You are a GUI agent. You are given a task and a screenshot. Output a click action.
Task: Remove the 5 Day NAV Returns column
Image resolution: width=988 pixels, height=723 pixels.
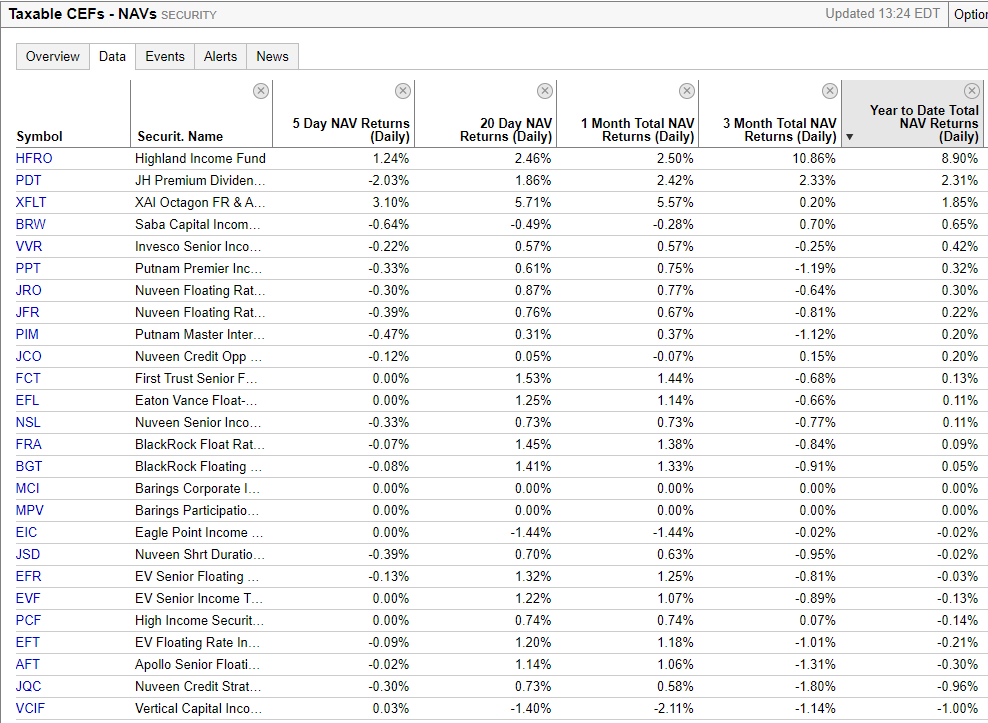coord(403,91)
